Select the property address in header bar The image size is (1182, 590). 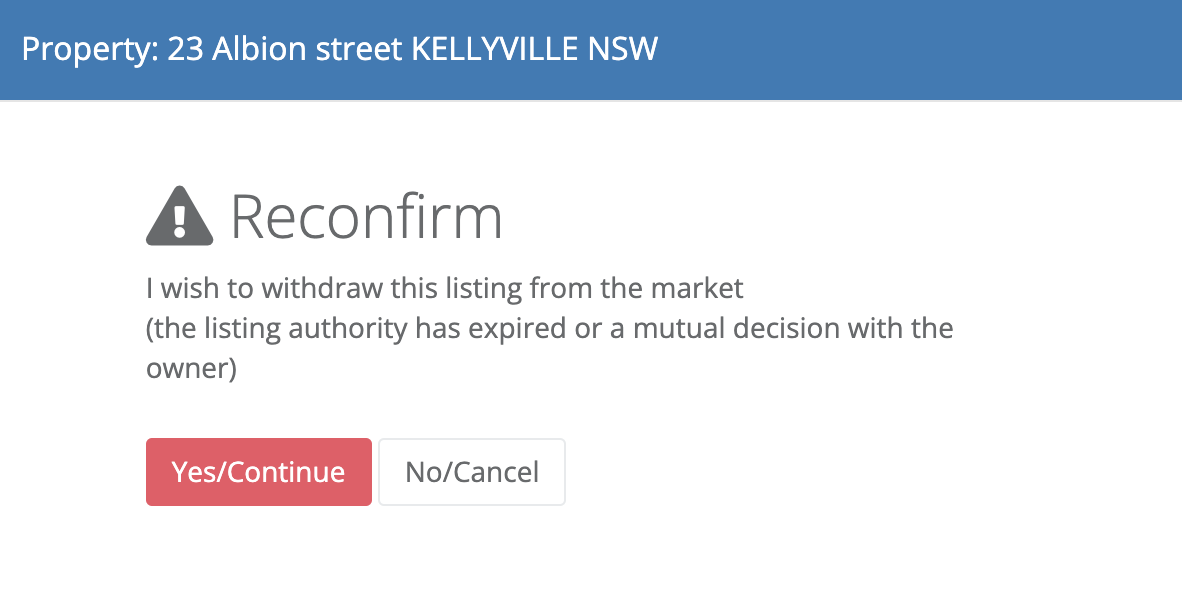coord(412,49)
